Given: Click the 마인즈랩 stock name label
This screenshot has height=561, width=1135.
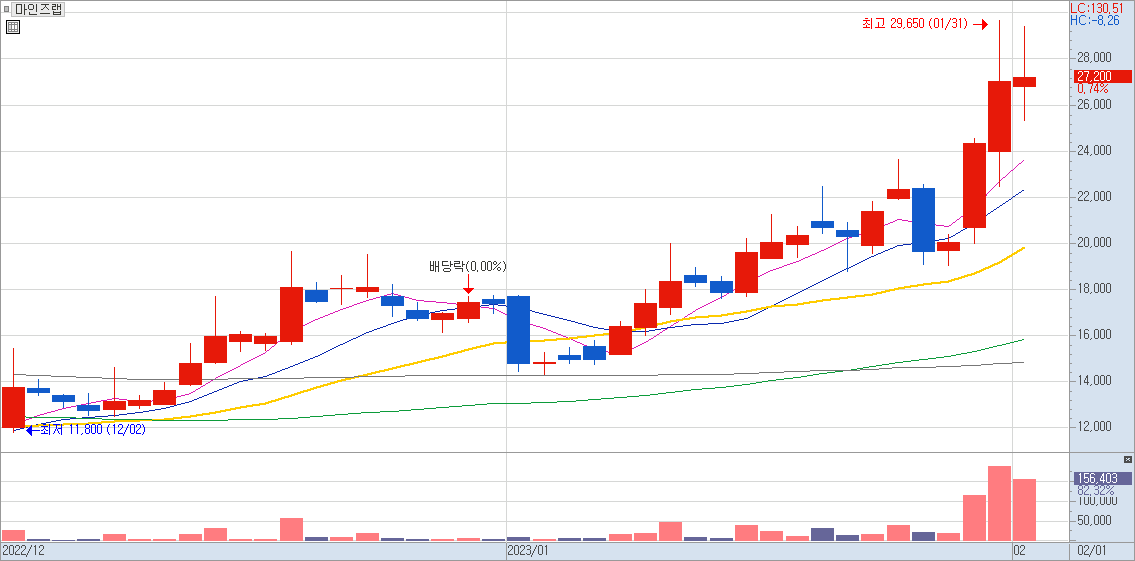Looking at the screenshot, I should [x=38, y=9].
